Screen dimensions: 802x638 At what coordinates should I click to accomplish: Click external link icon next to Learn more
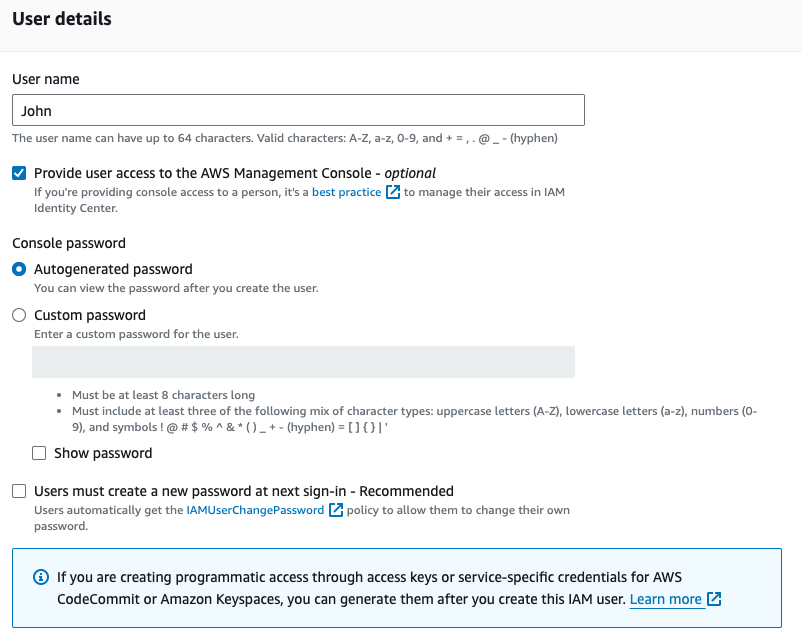click(714, 599)
